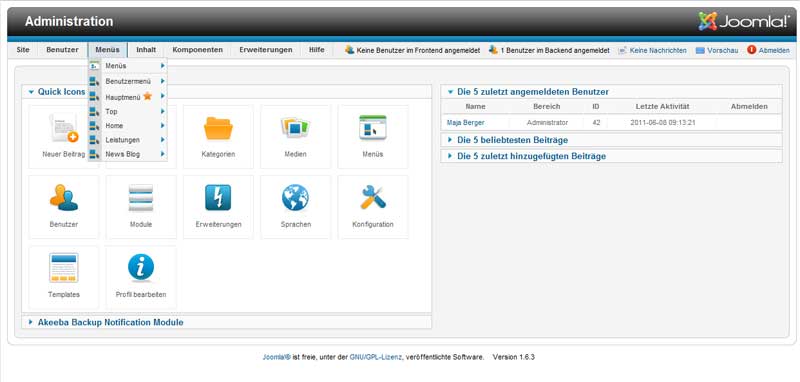Click the Vorschau preview icon
The width and height of the screenshot is (800, 382).
click(x=700, y=50)
